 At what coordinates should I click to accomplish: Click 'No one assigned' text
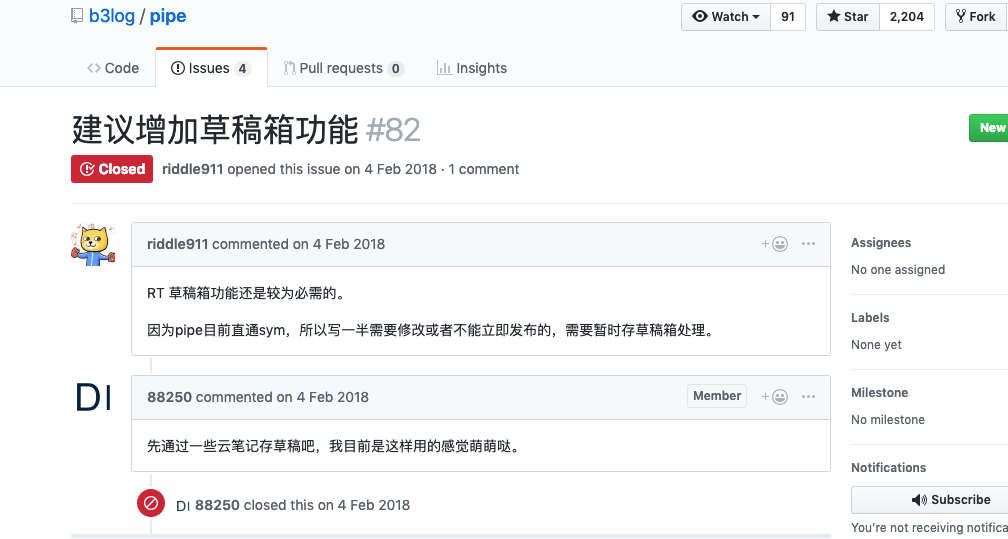[x=898, y=270]
